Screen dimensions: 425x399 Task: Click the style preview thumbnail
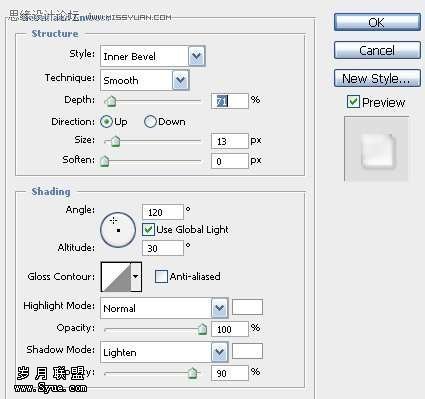coord(376,149)
